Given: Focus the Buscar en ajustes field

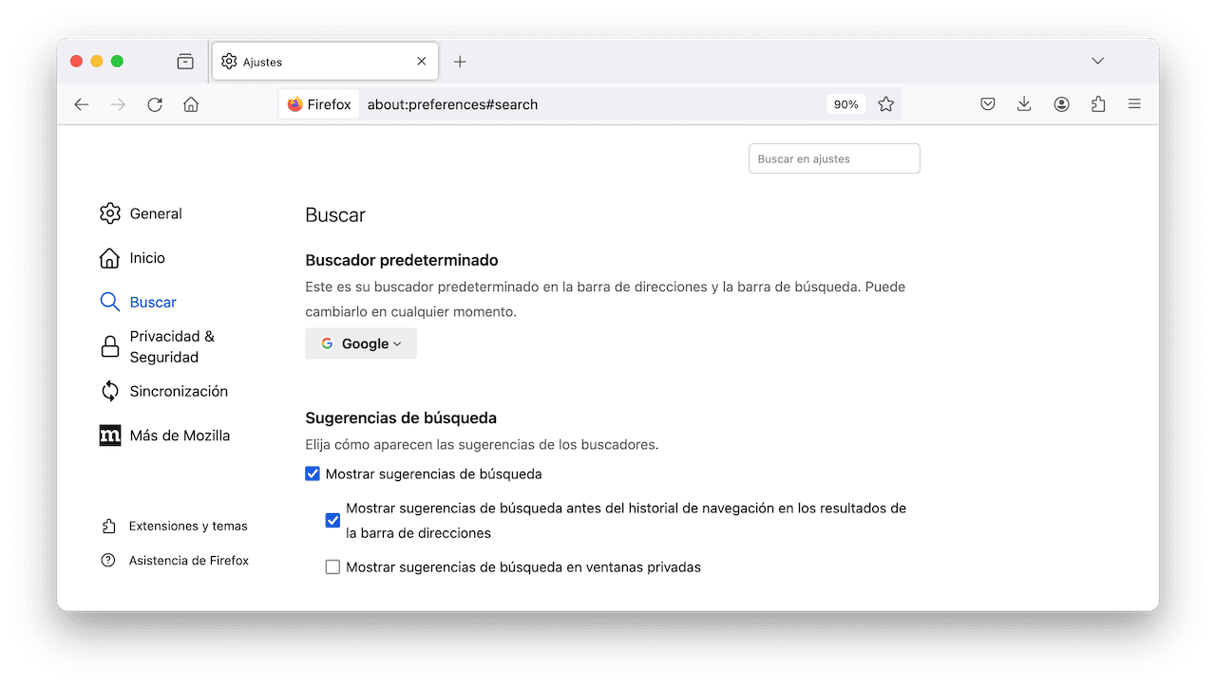Looking at the screenshot, I should point(834,159).
